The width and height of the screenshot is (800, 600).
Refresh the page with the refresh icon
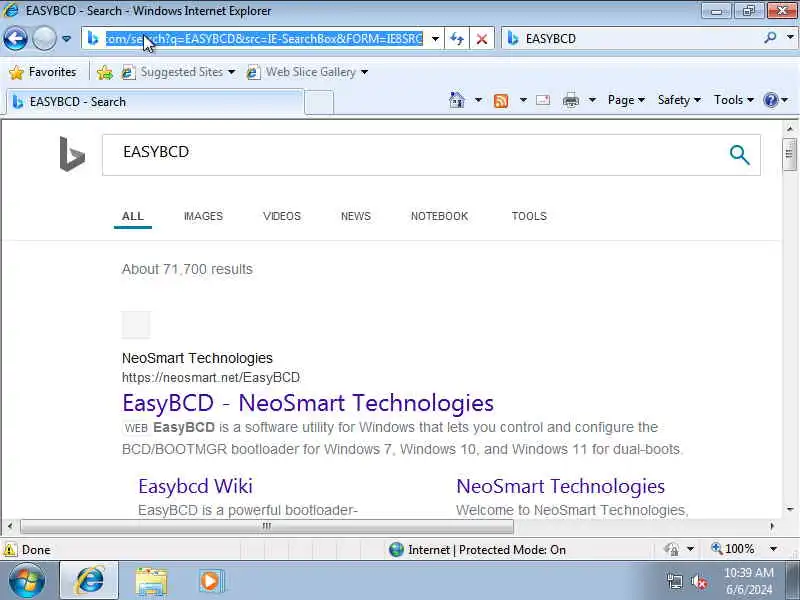[457, 39]
